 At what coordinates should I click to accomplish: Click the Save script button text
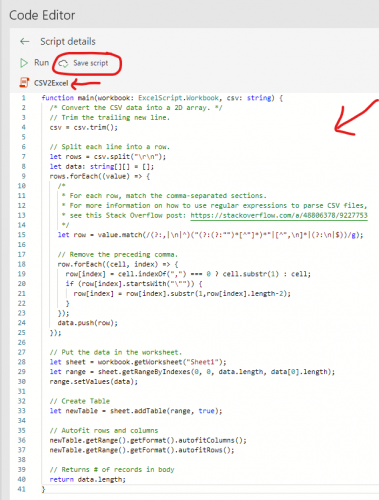(91, 63)
